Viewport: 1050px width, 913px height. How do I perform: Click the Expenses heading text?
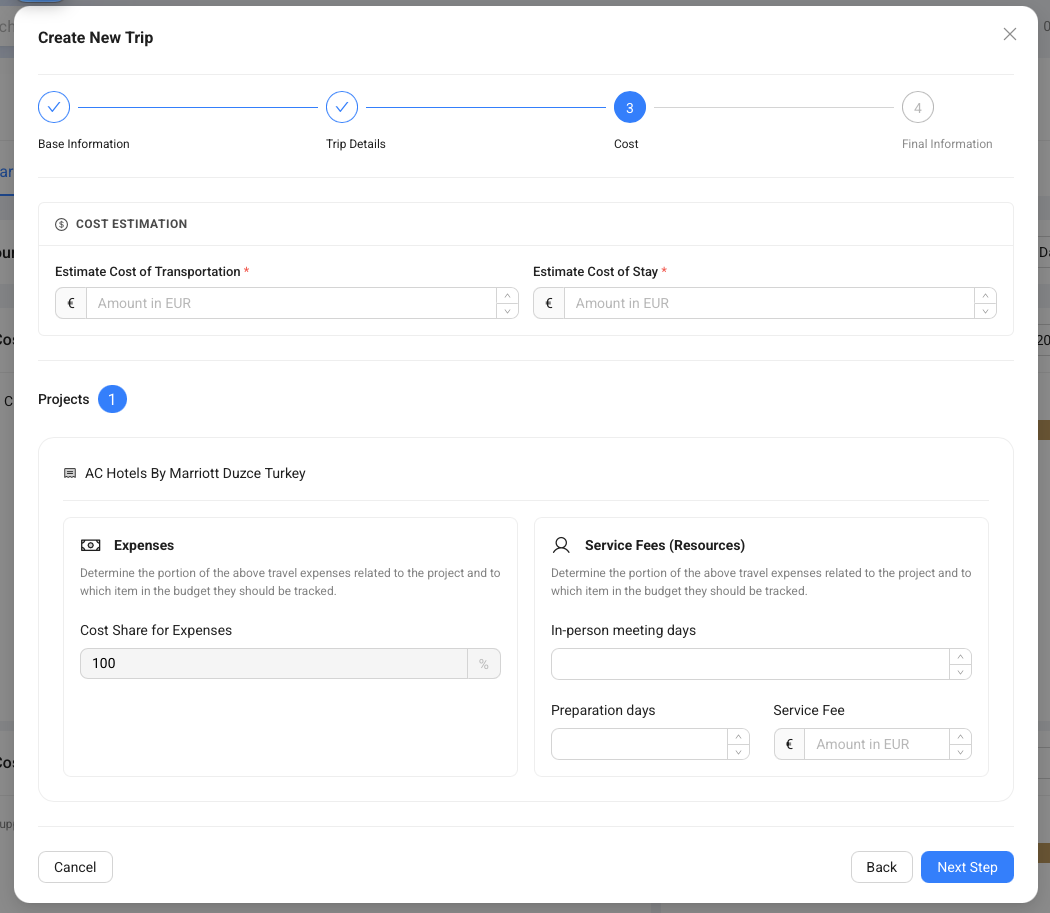(144, 545)
